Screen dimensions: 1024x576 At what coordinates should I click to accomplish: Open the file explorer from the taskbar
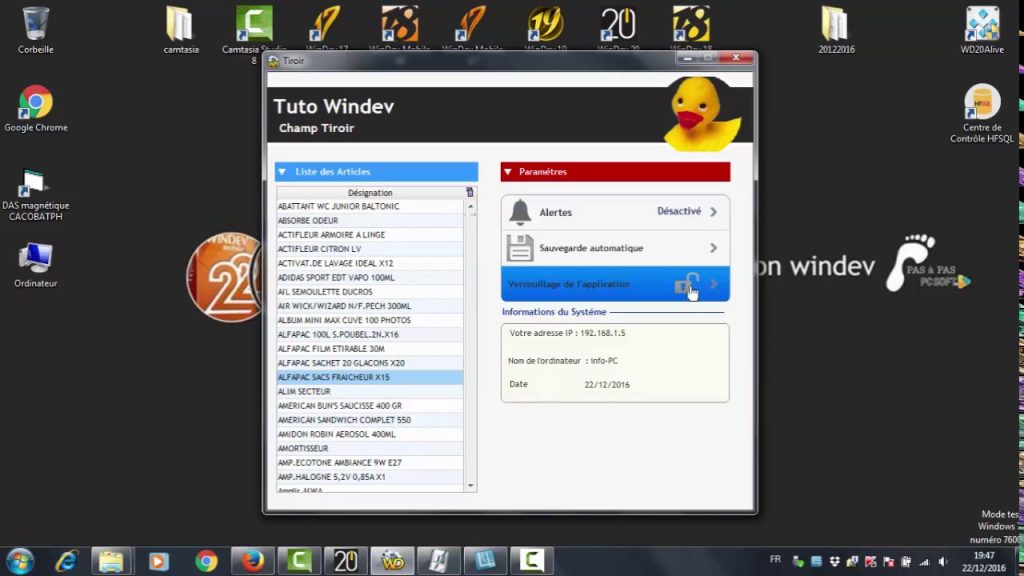pos(111,561)
